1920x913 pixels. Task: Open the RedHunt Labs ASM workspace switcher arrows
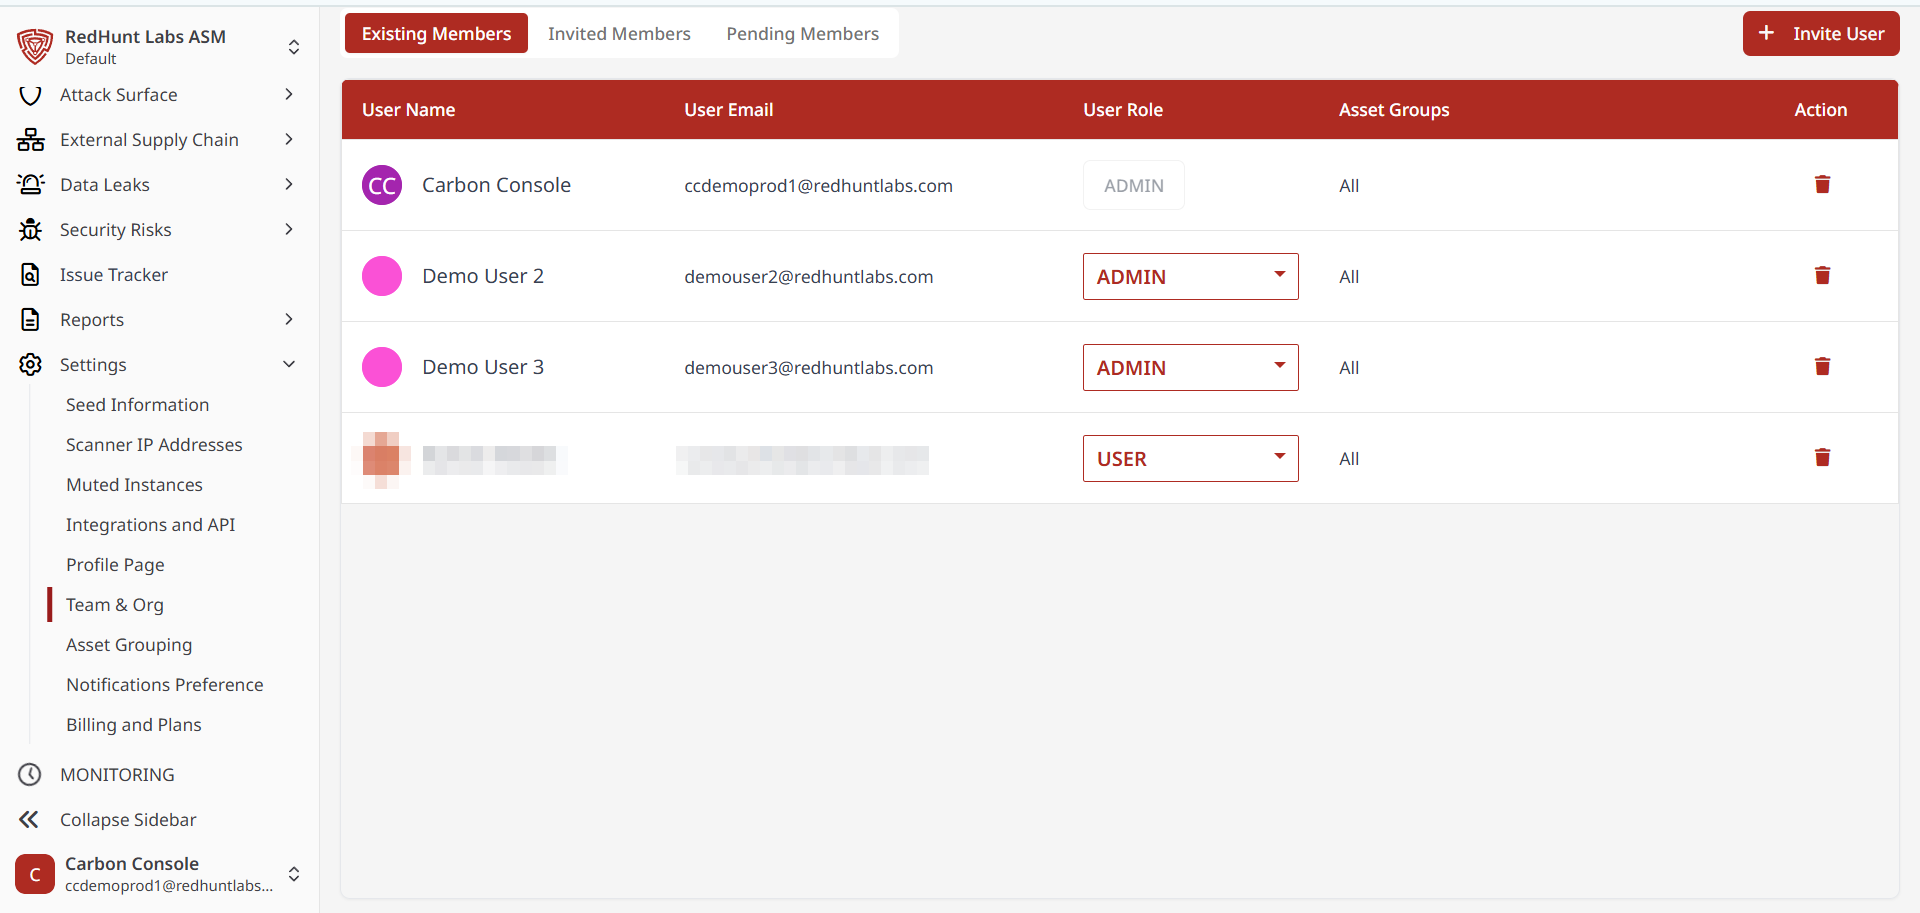[294, 47]
